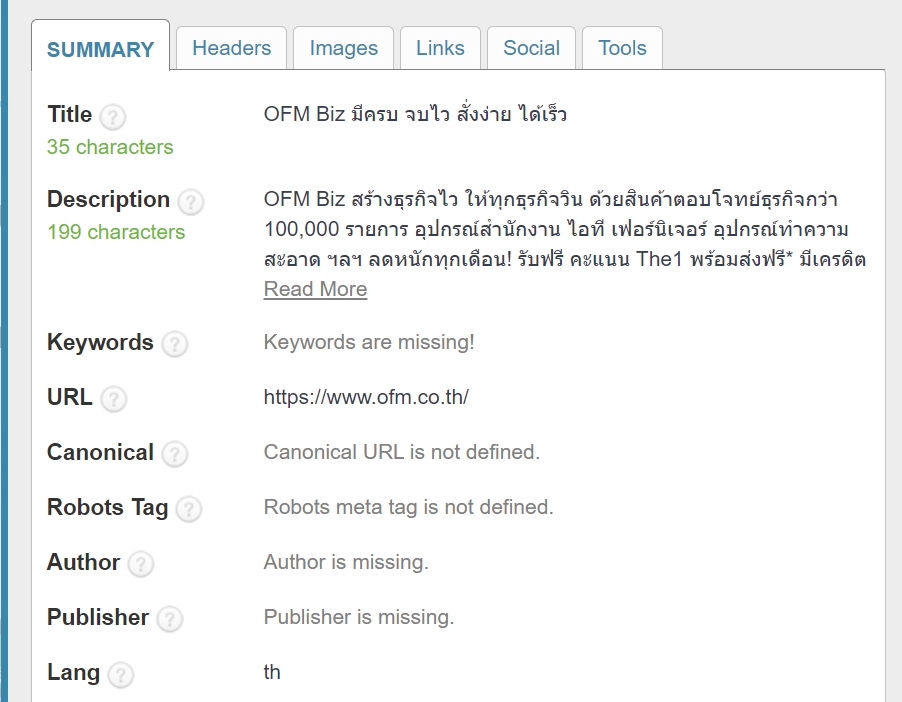This screenshot has height=702, width=902.
Task: Open the Canonical help tooltip icon
Action: click(x=174, y=455)
